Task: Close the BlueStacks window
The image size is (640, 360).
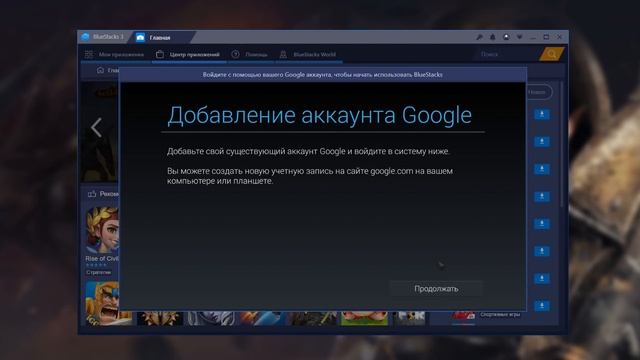Action: click(x=560, y=37)
